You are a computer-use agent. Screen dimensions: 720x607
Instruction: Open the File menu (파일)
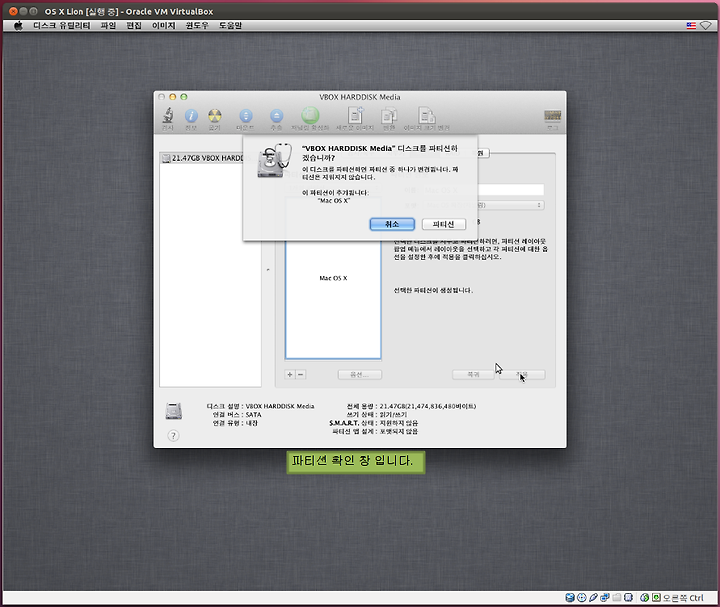[108, 26]
